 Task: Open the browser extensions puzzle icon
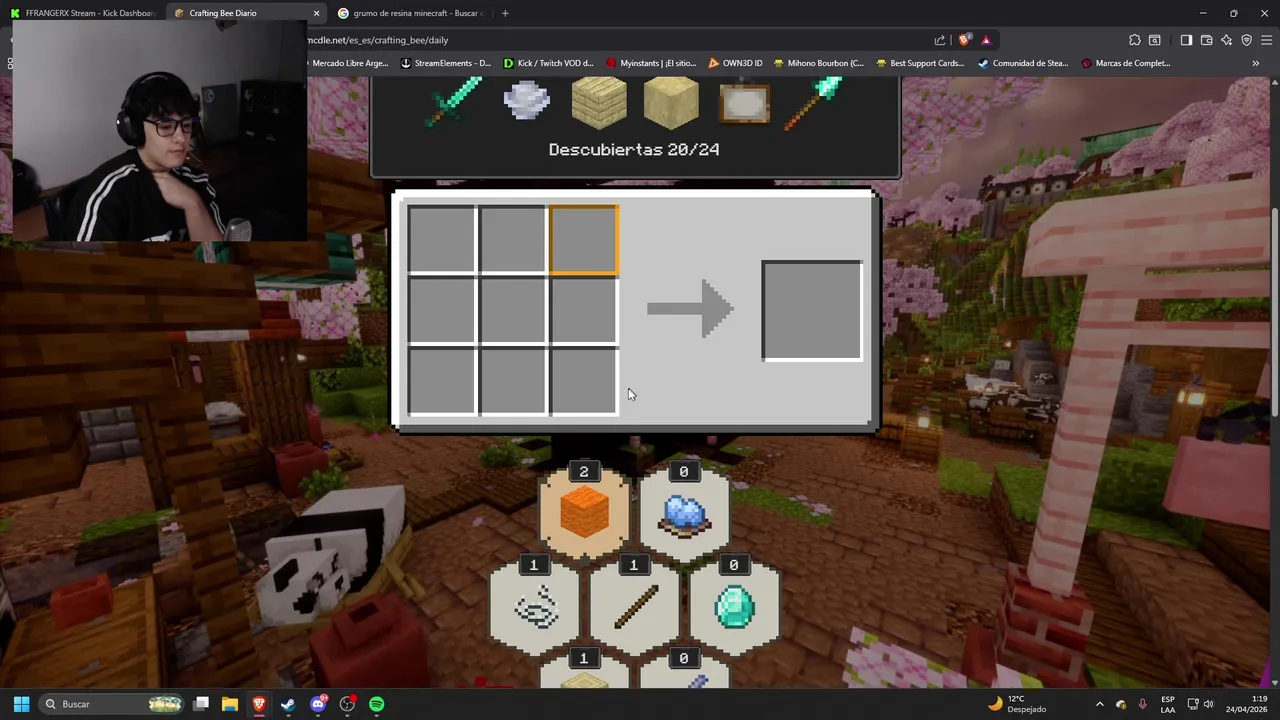(x=1135, y=40)
